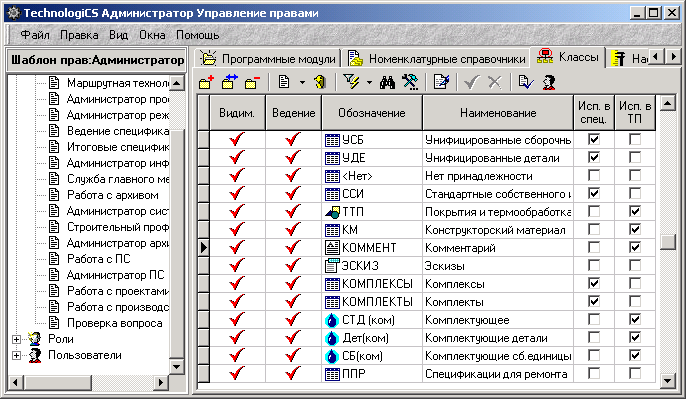This screenshot has width=686, height=399.
Task: Click the add folder icon with red plus
Action: tap(206, 82)
